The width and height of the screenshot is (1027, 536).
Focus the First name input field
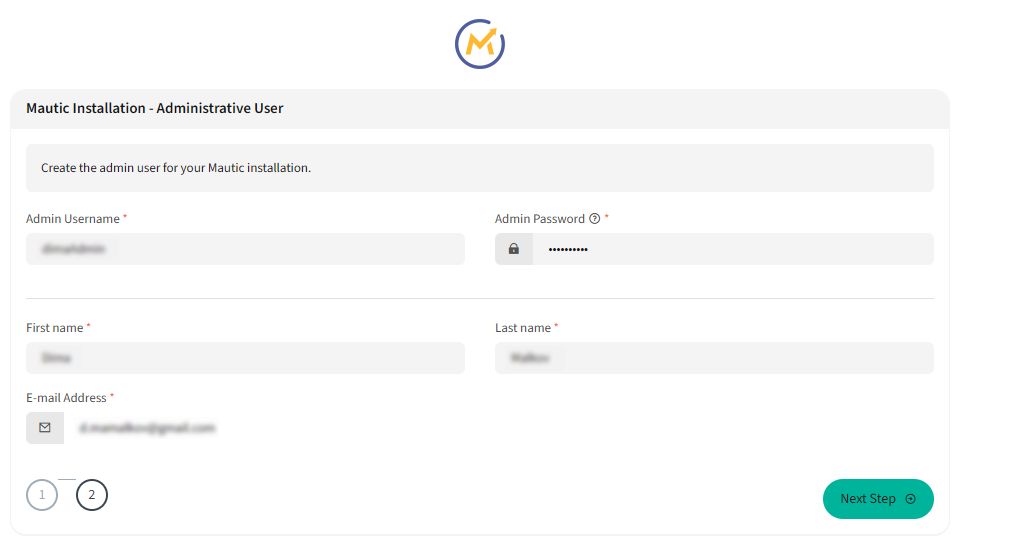coord(246,358)
